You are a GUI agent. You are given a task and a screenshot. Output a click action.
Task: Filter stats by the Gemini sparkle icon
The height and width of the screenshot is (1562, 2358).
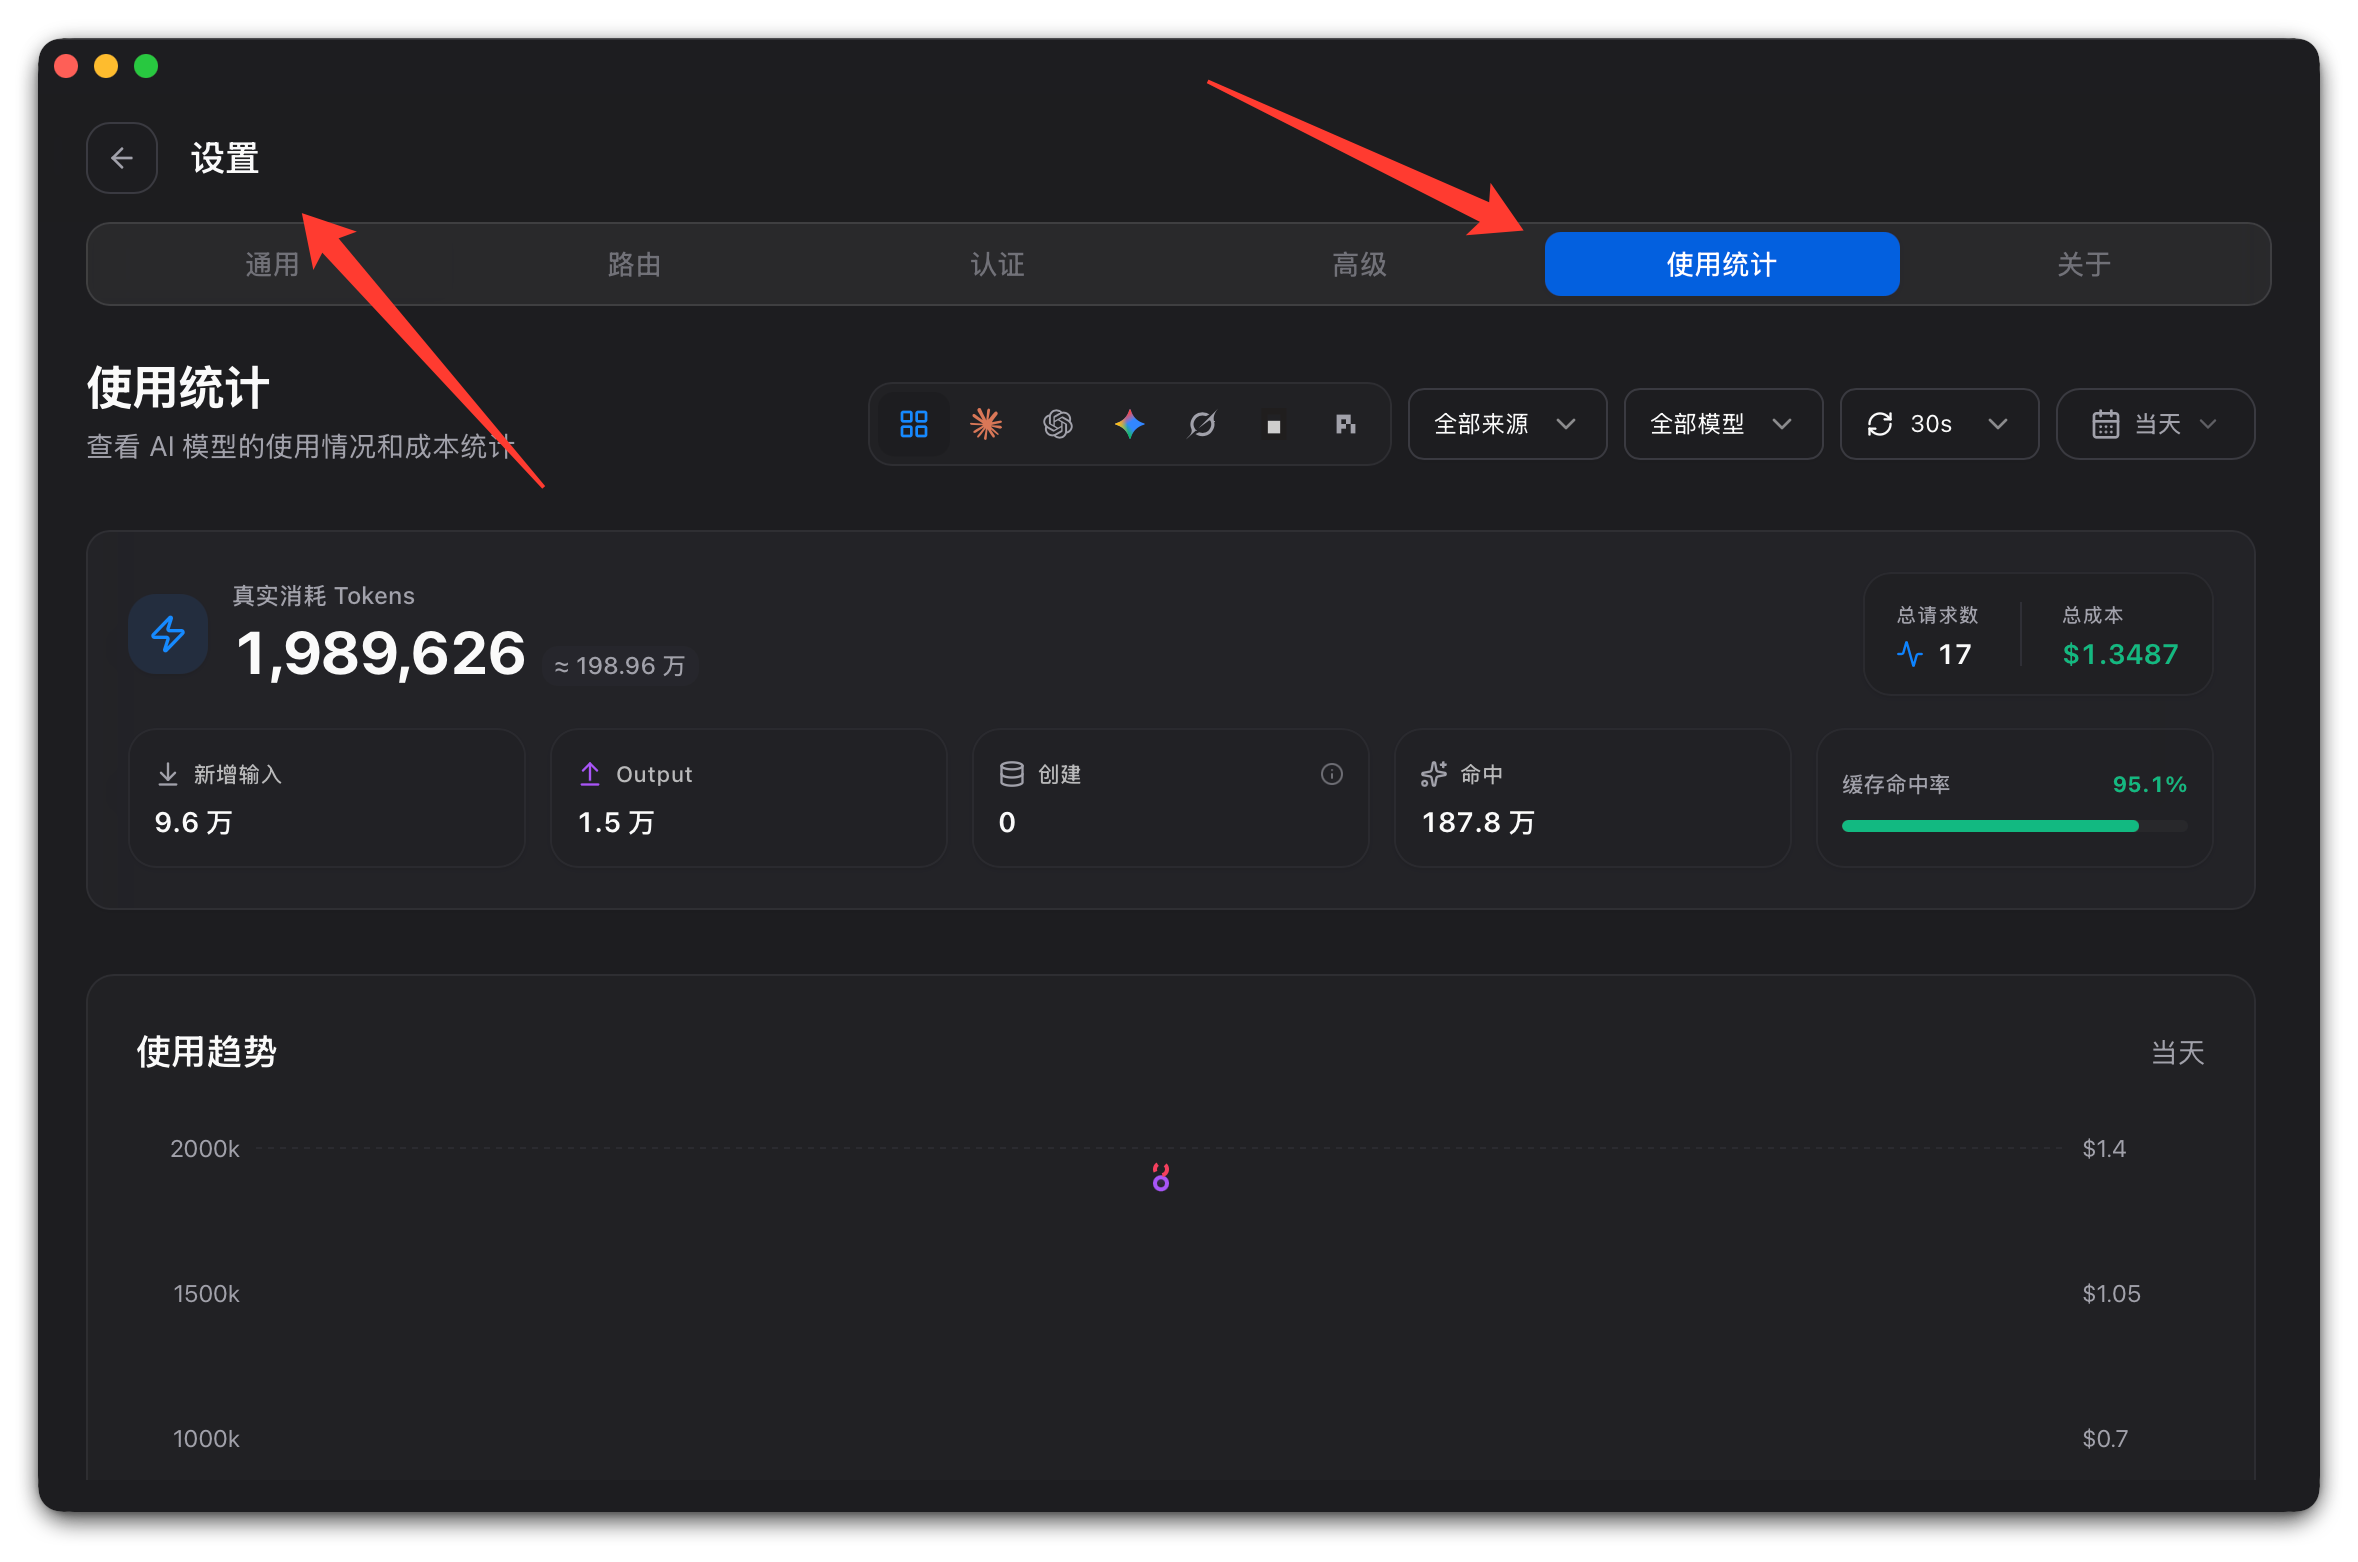[x=1129, y=424]
